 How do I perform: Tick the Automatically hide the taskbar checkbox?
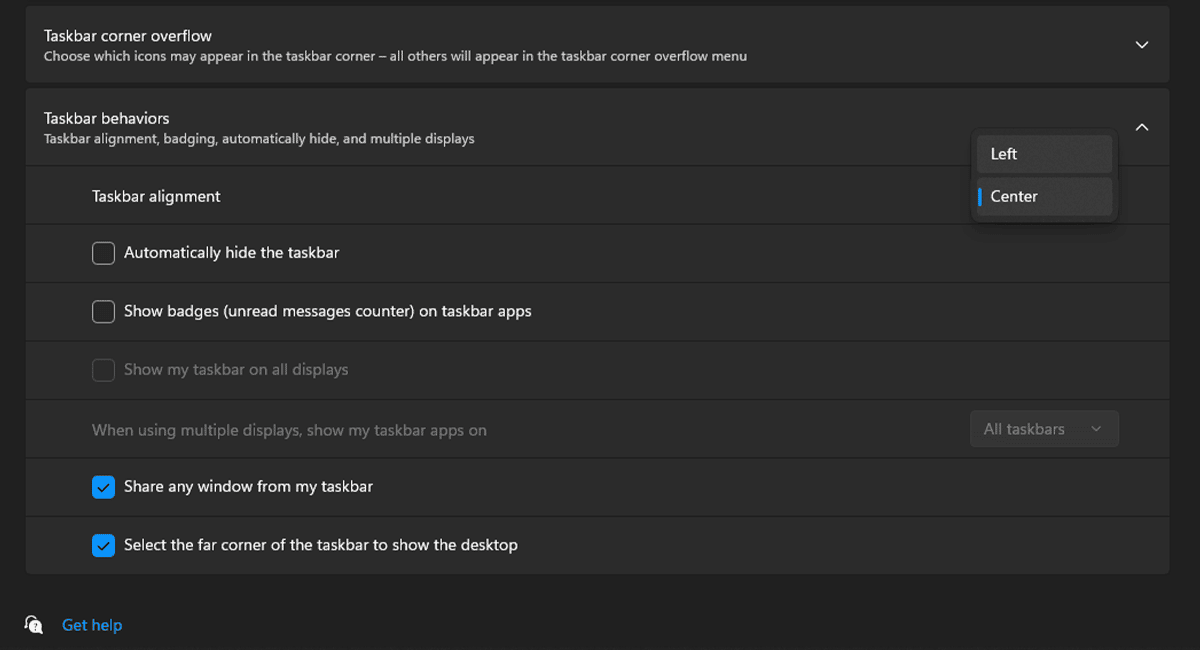pyautogui.click(x=103, y=253)
